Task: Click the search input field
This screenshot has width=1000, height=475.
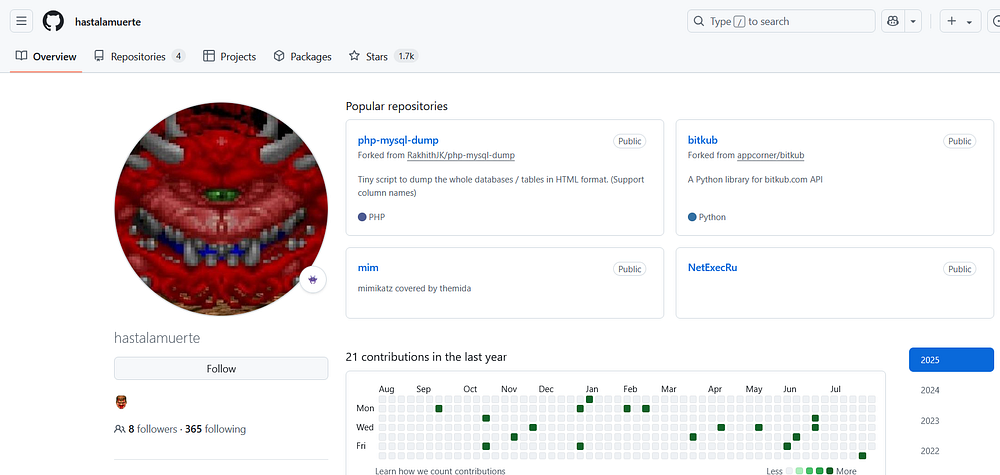Action: (x=781, y=21)
